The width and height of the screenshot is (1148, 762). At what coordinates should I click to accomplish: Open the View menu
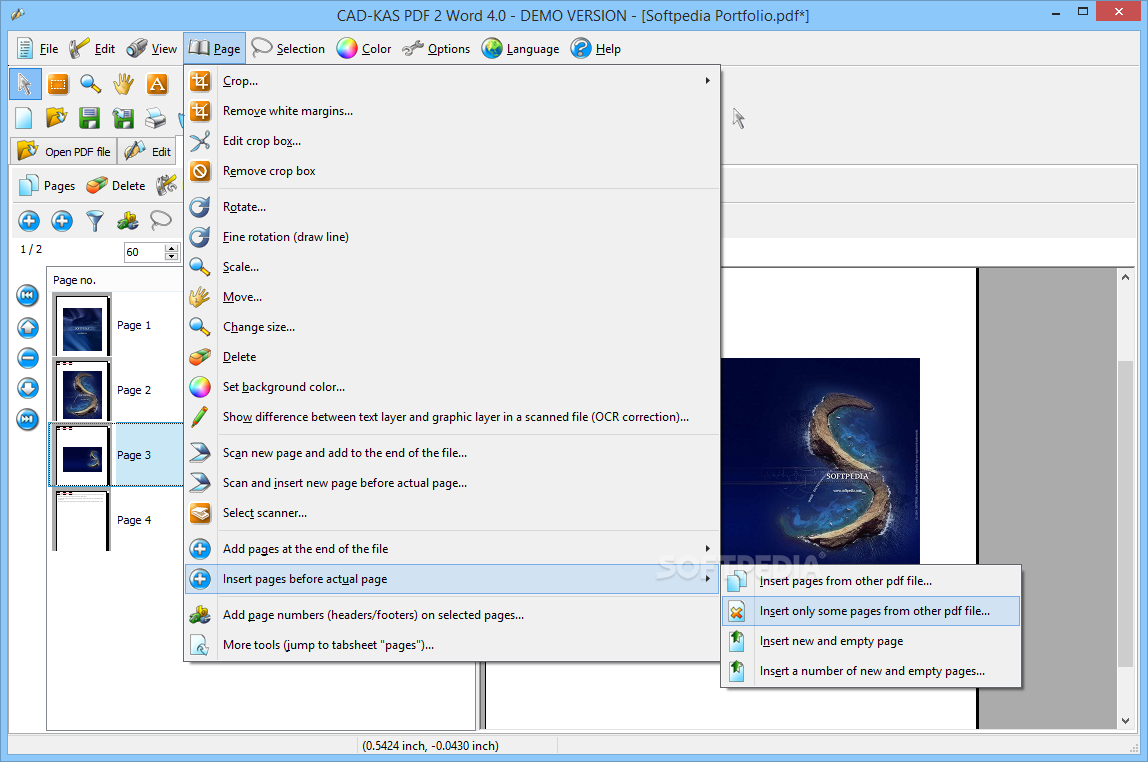(152, 49)
